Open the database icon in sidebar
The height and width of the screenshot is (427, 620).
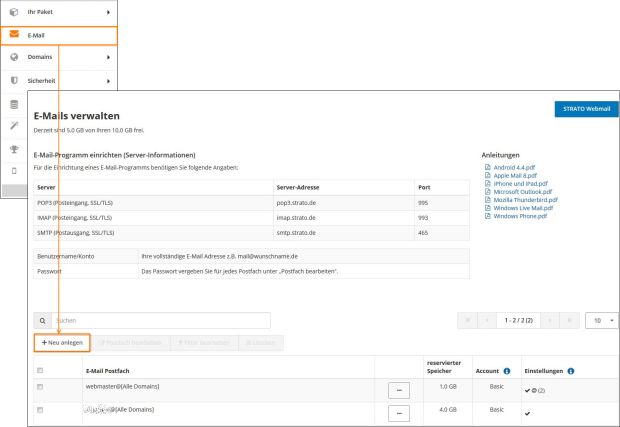coord(14,104)
